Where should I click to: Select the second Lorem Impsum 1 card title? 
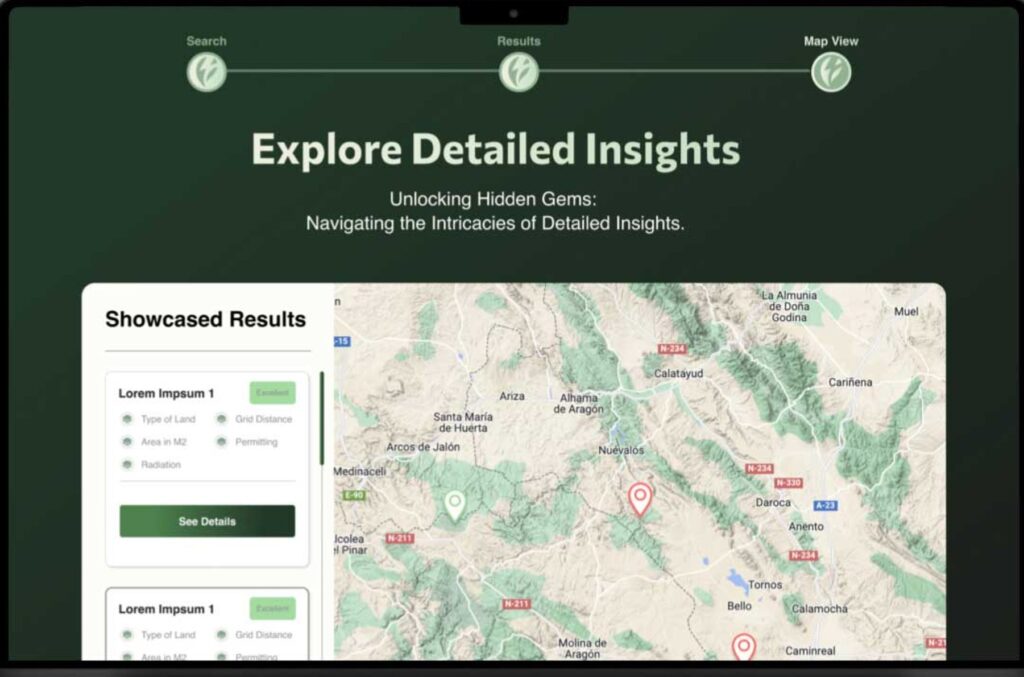166,609
